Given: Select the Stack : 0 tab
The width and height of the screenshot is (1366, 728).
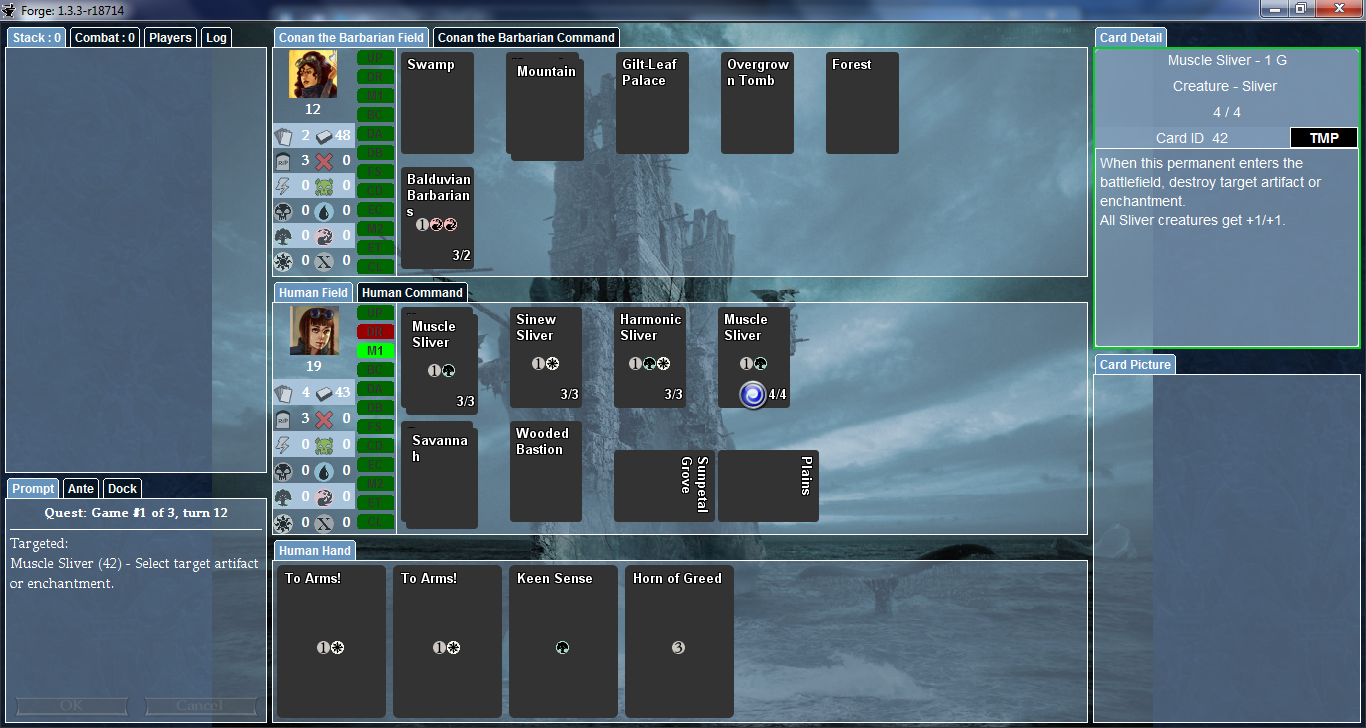Looking at the screenshot, I should point(37,37).
